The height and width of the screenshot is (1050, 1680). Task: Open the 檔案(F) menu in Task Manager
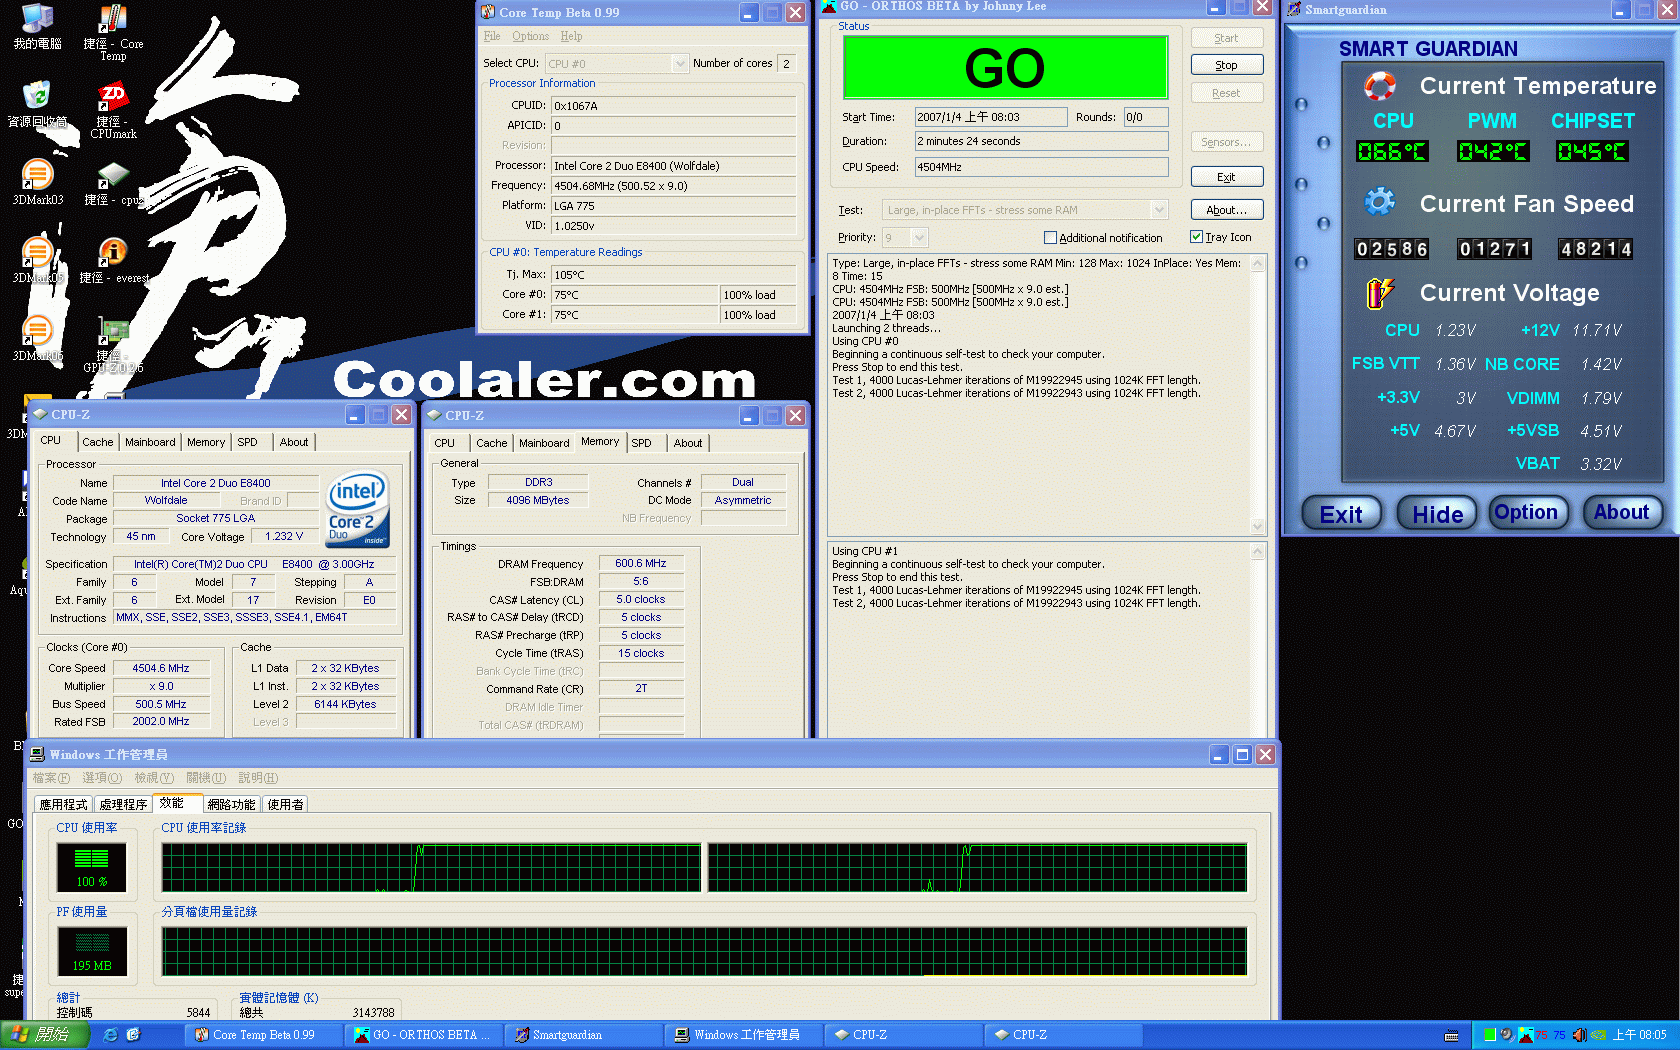[x=51, y=778]
